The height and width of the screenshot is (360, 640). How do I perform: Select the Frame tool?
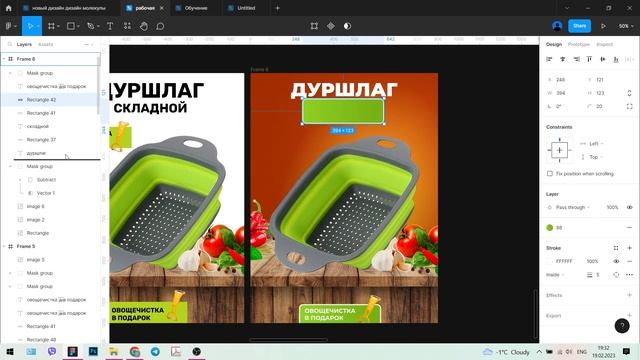point(51,26)
